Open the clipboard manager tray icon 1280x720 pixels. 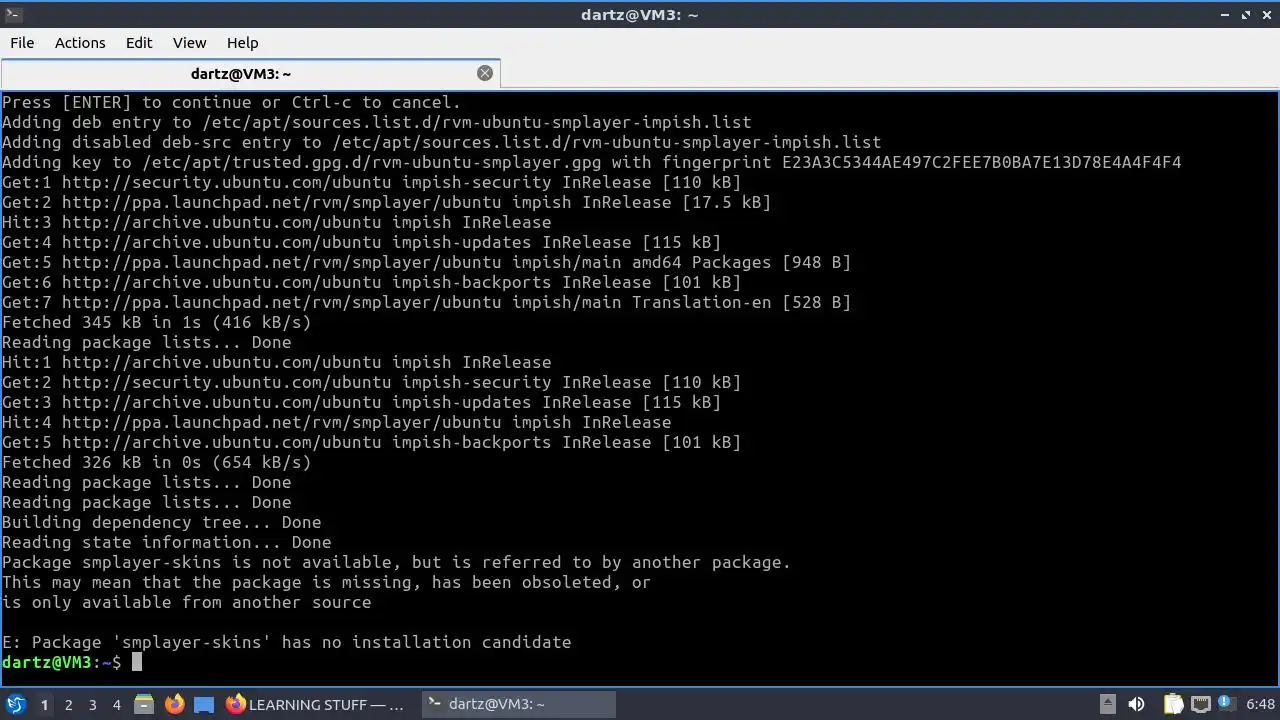1173,705
